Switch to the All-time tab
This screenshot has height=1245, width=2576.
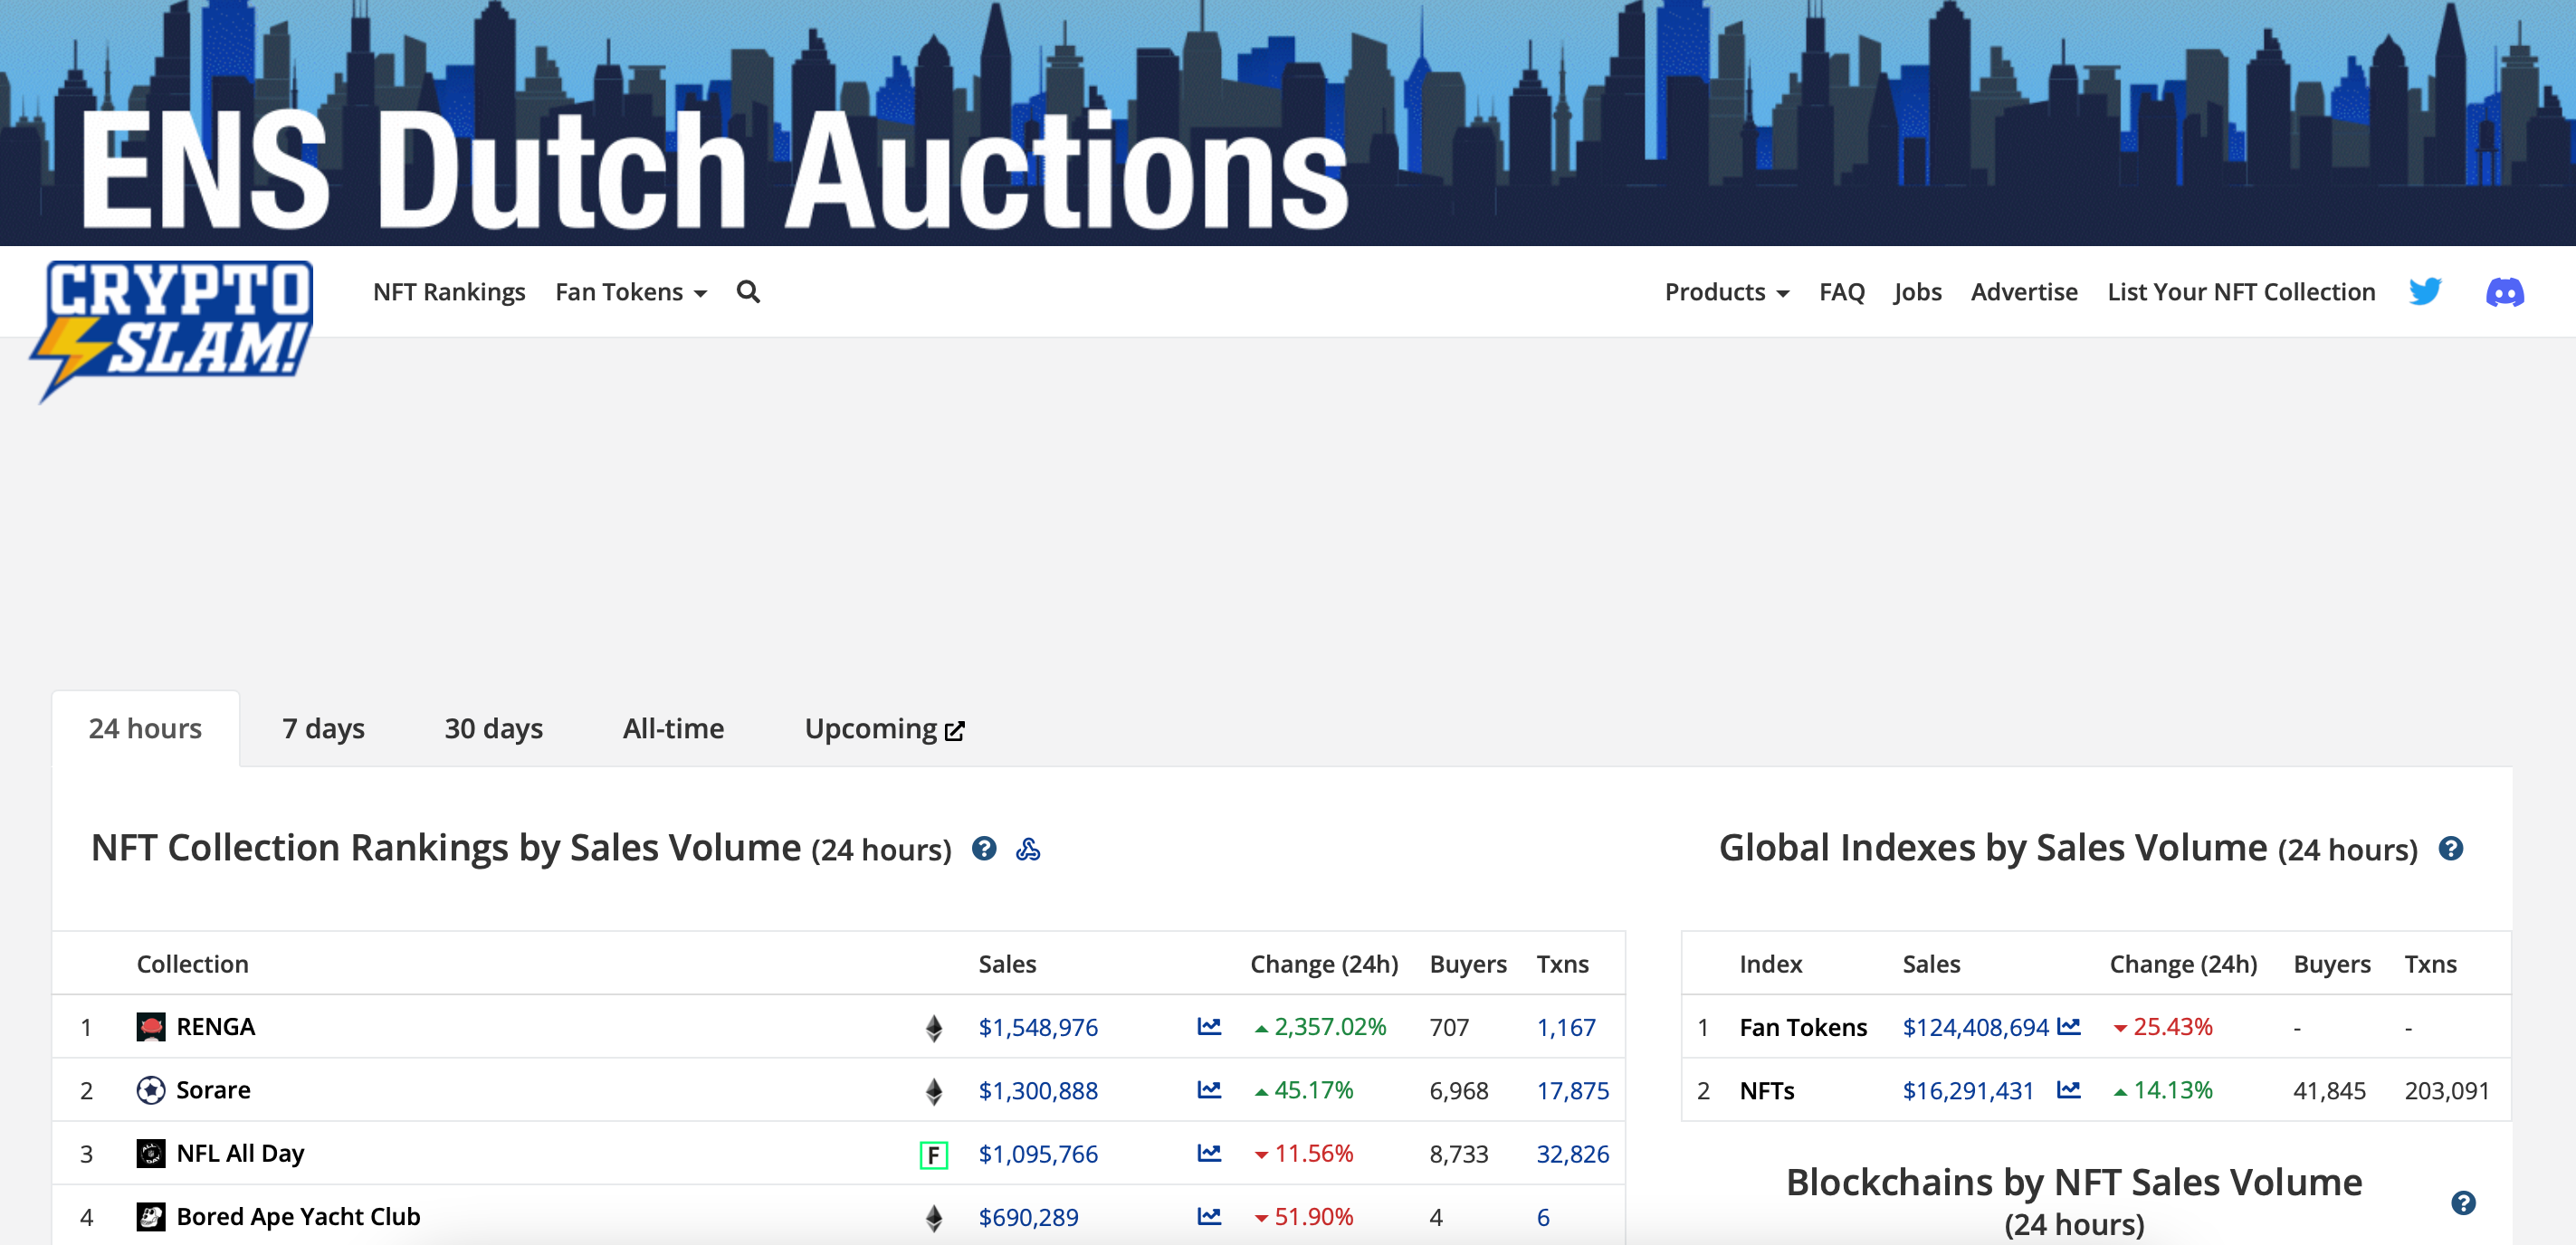(x=673, y=728)
